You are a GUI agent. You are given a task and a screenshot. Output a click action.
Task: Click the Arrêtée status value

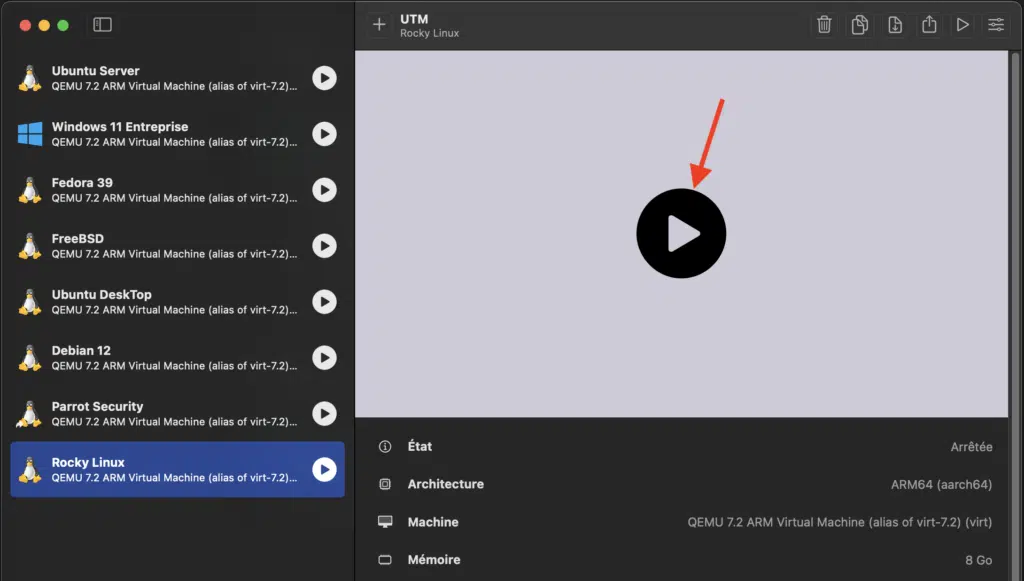971,447
